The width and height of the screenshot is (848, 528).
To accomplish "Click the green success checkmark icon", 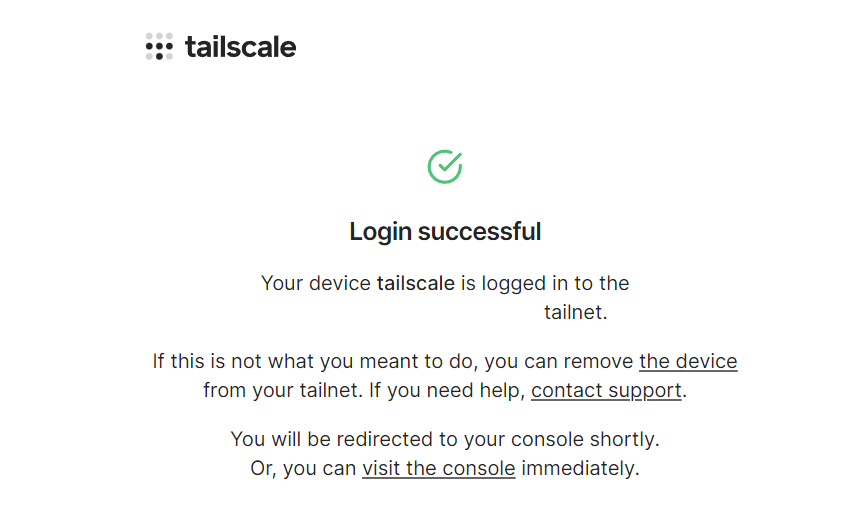I will (445, 166).
